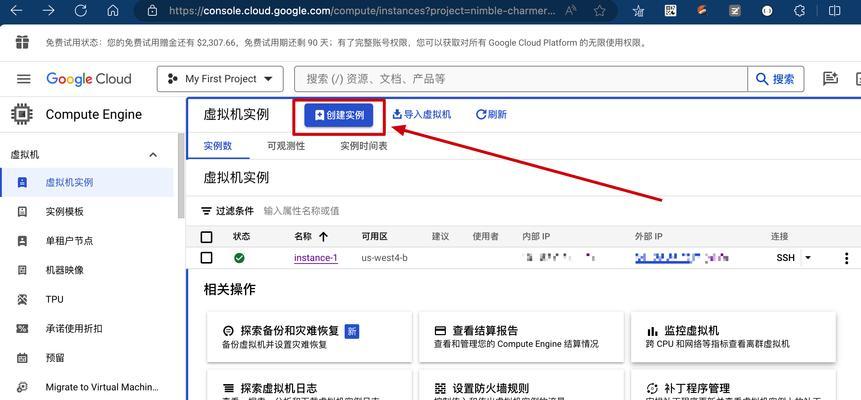Viewport: 861px width, 400px height.
Task: Click the 状态 column header
Action: pyautogui.click(x=241, y=237)
